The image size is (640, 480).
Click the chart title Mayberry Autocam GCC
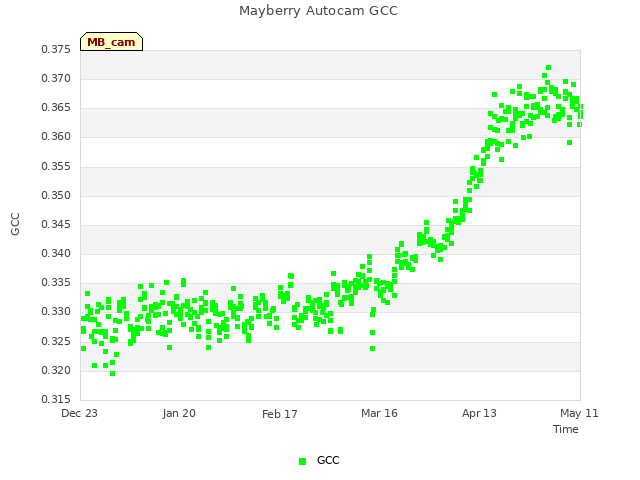pos(318,11)
